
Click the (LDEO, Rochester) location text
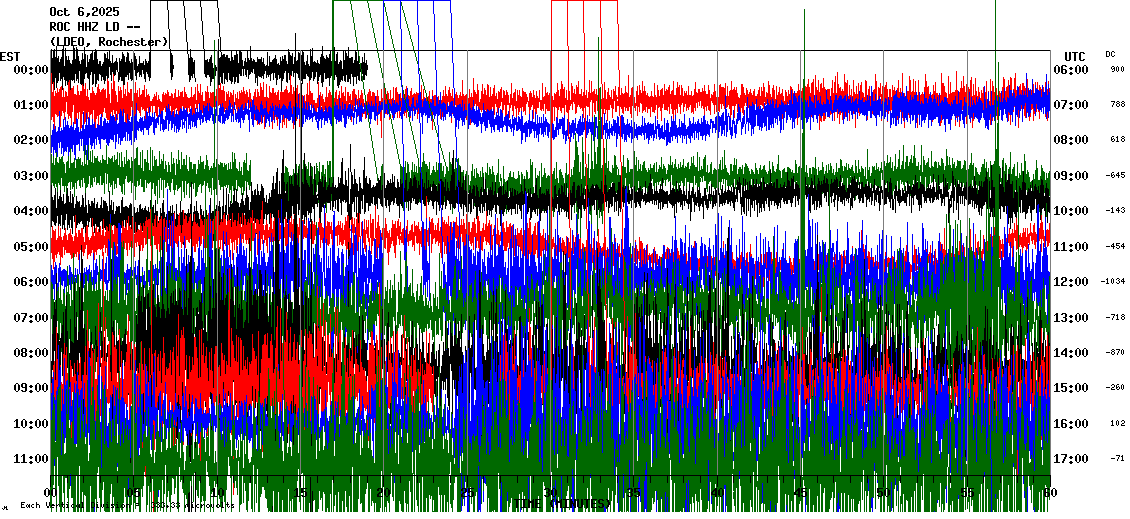click(x=109, y=41)
